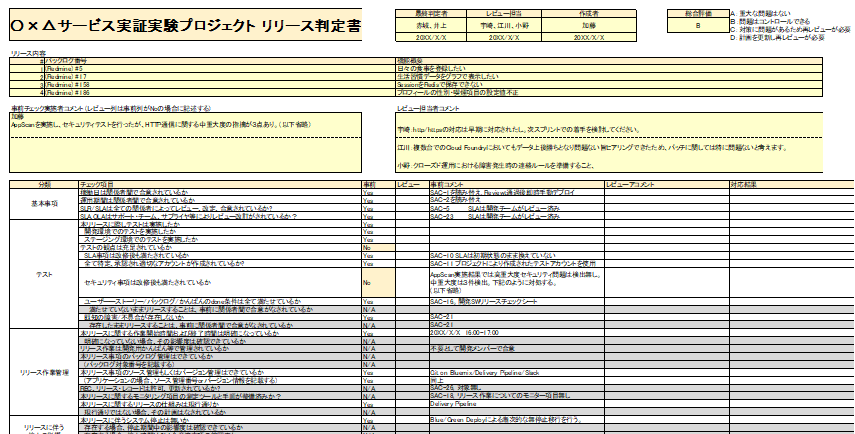Click legend line A: 重大な問題はない

point(760,13)
